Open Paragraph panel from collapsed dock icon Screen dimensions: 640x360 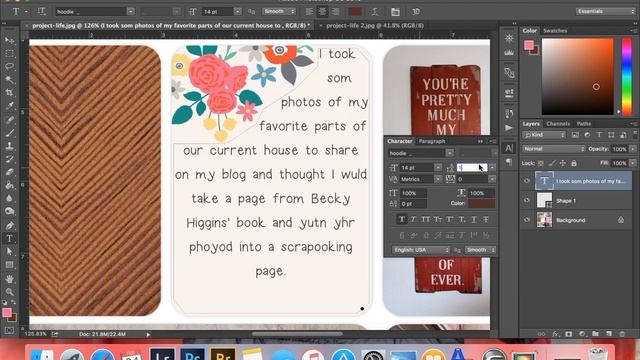point(509,162)
